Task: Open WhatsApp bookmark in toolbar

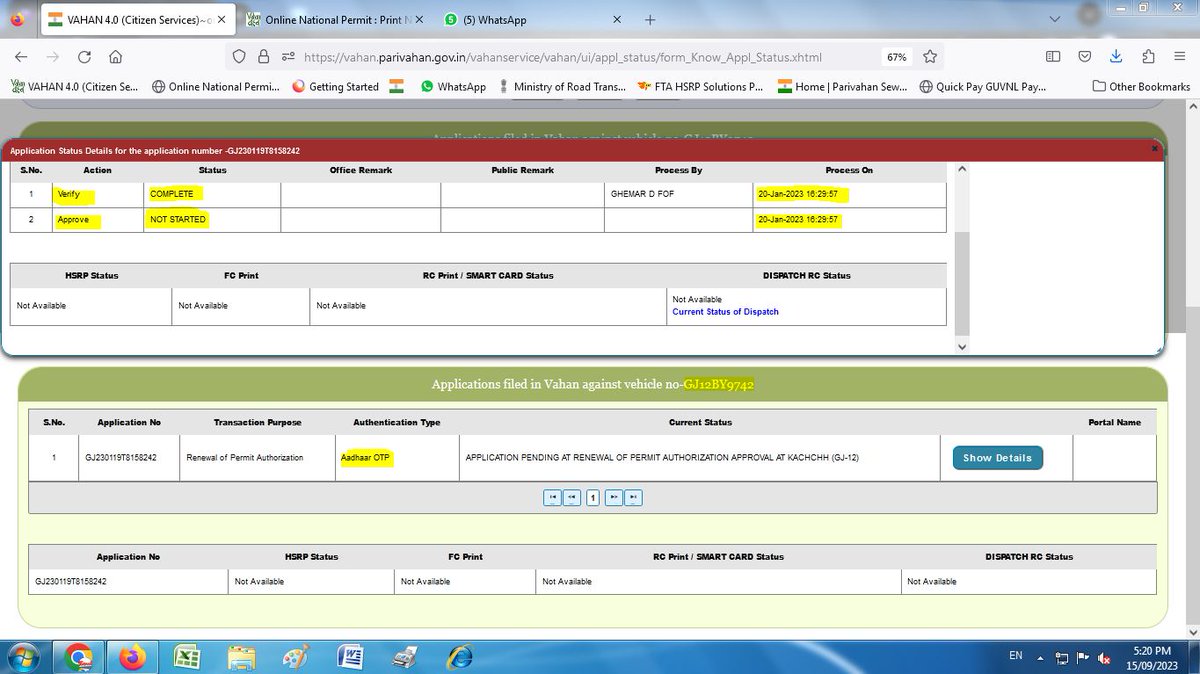Action: [453, 87]
